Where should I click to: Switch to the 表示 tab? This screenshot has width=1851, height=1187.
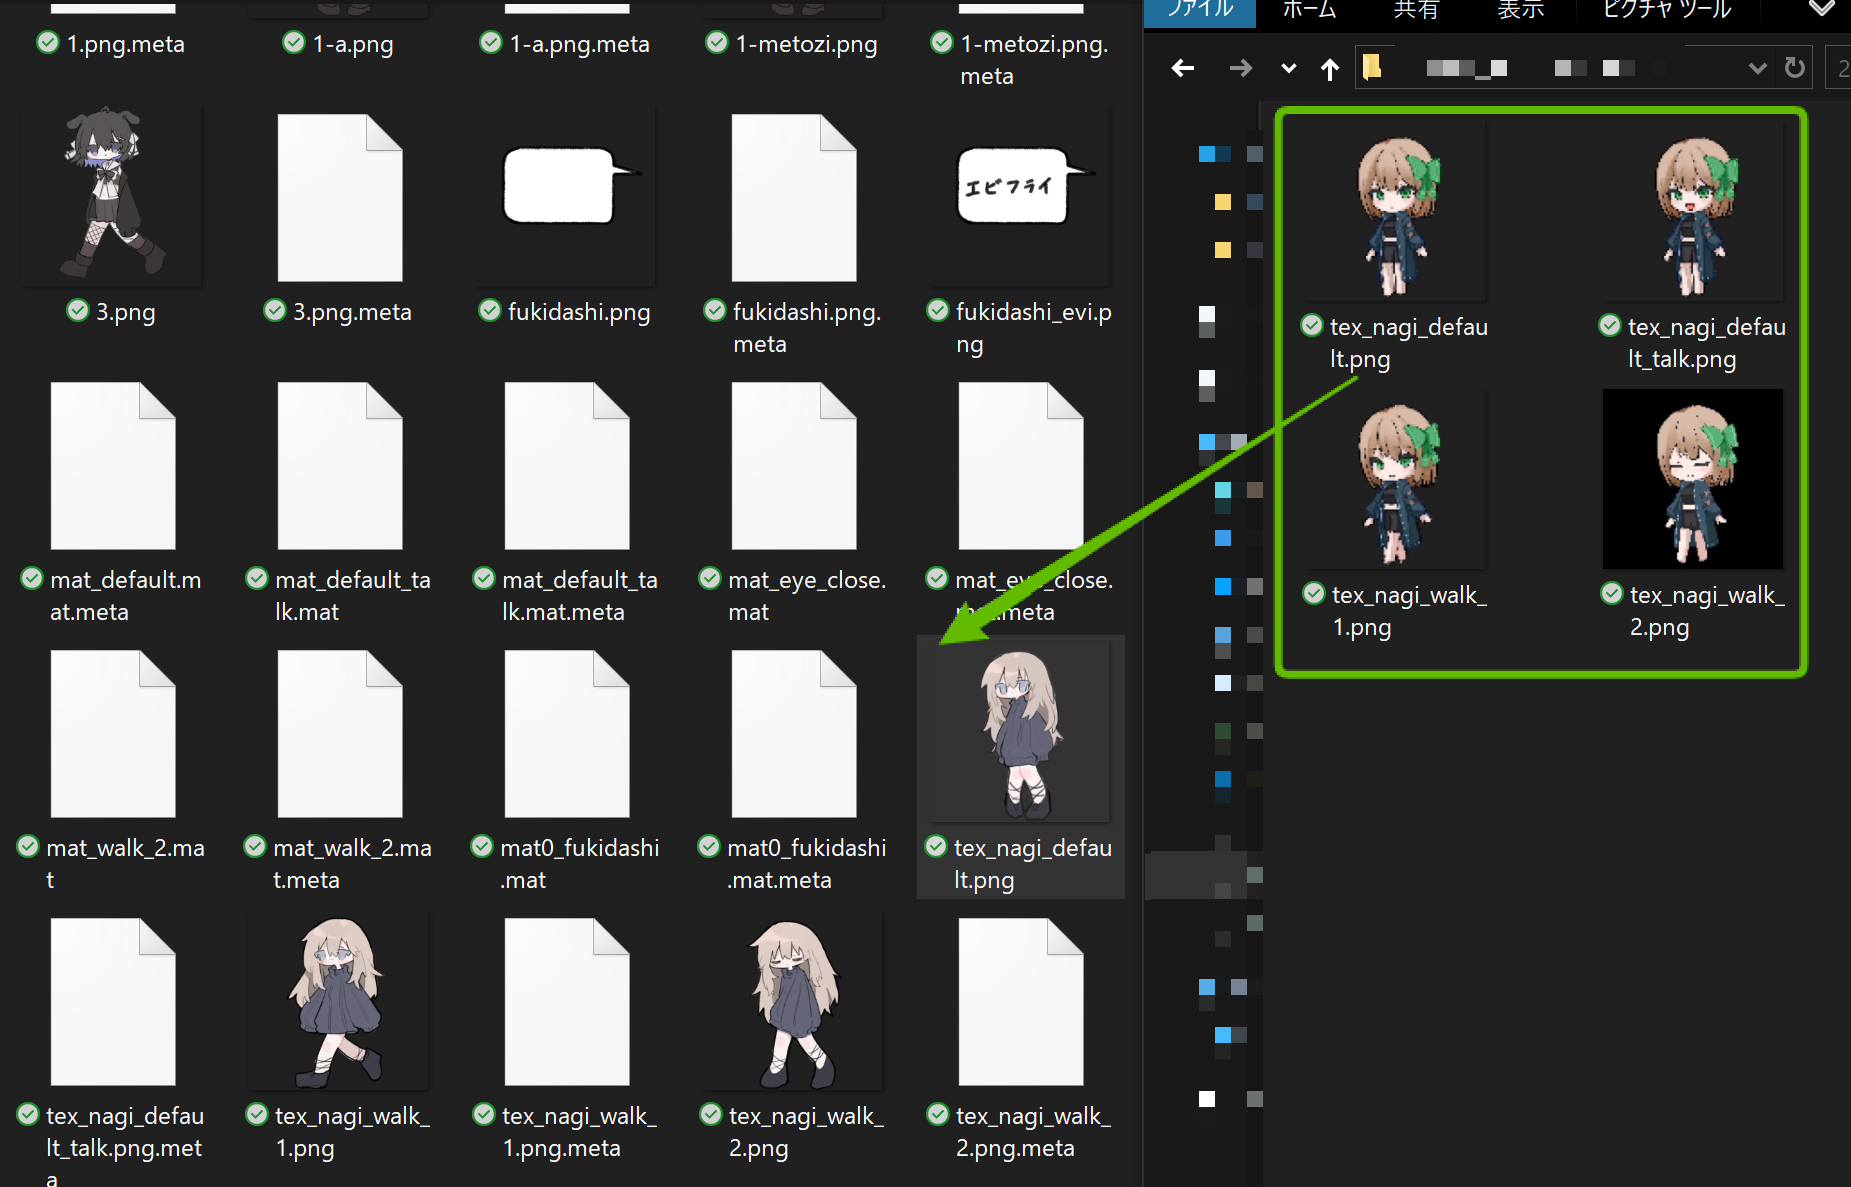coord(1520,10)
